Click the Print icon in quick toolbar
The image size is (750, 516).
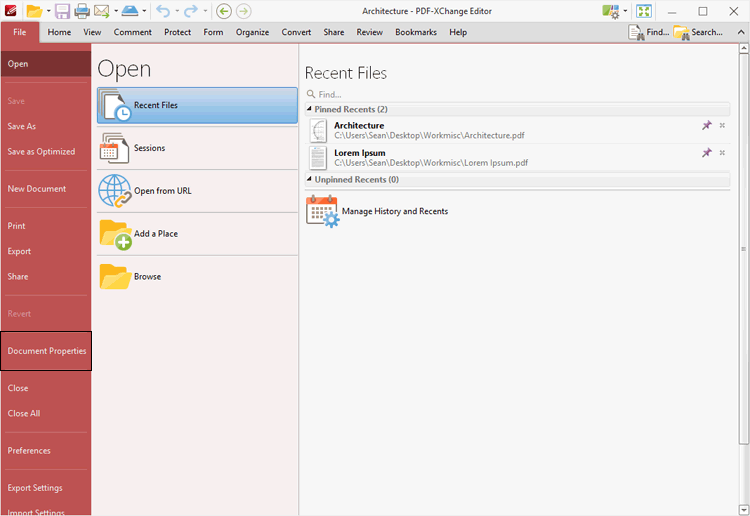point(82,11)
